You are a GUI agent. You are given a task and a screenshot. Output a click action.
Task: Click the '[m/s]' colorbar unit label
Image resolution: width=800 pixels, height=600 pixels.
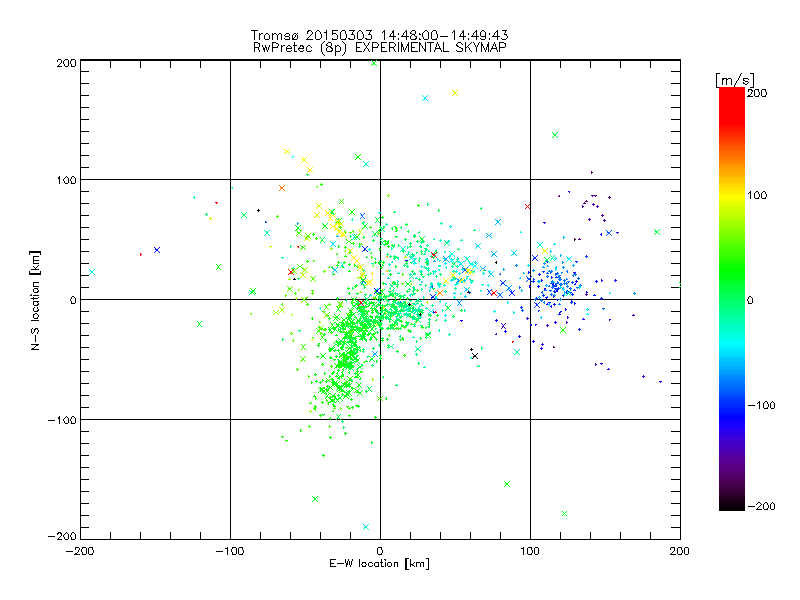tap(734, 80)
